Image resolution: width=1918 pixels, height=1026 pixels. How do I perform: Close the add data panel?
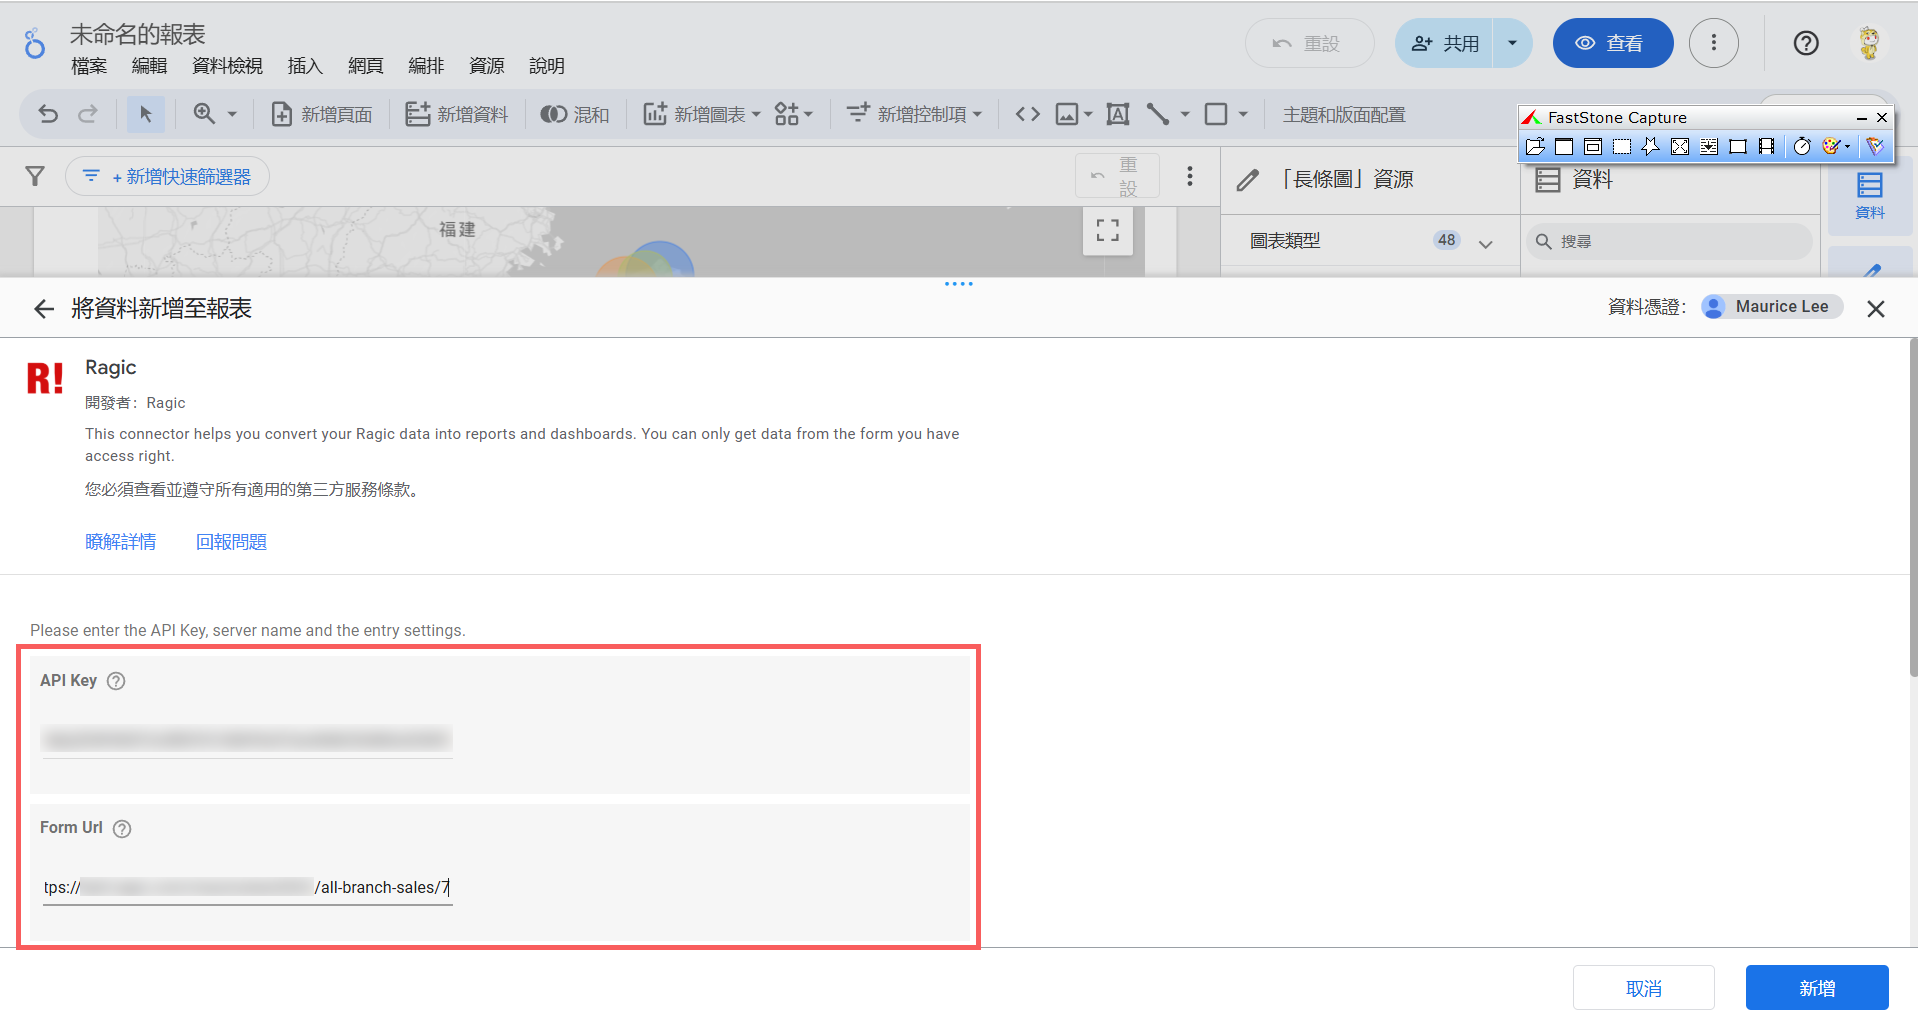[1875, 309]
